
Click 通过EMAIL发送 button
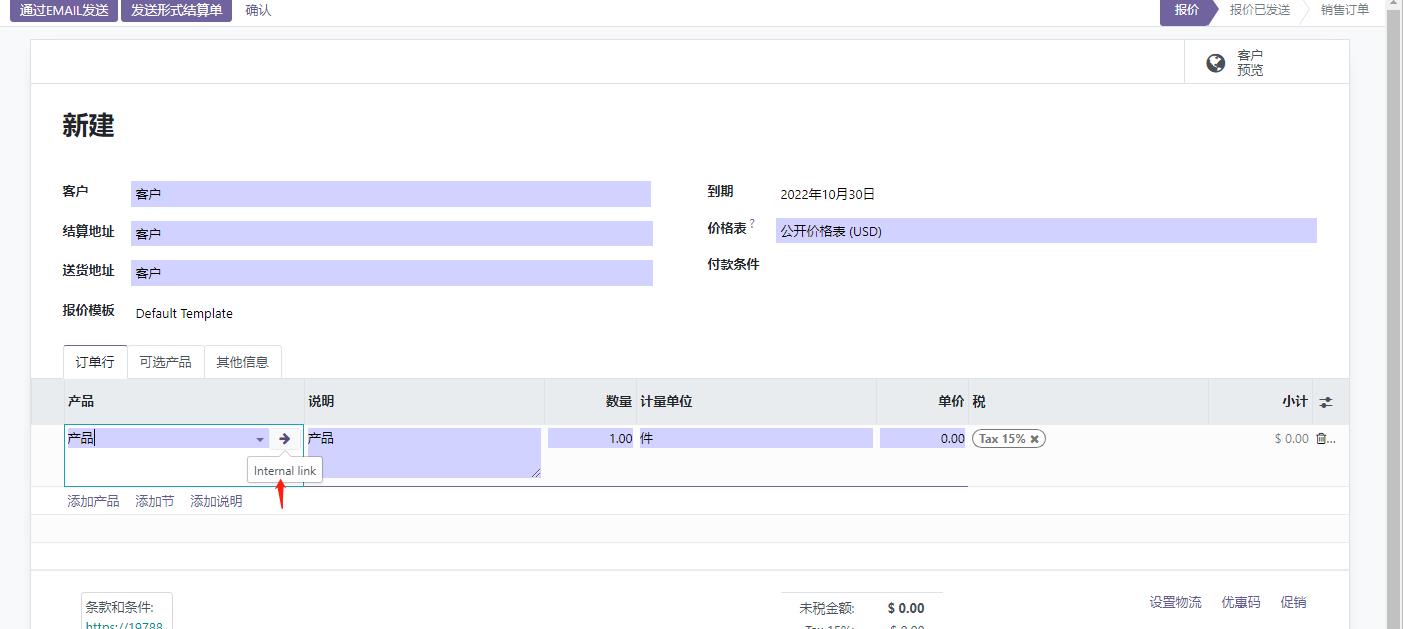pyautogui.click(x=64, y=10)
